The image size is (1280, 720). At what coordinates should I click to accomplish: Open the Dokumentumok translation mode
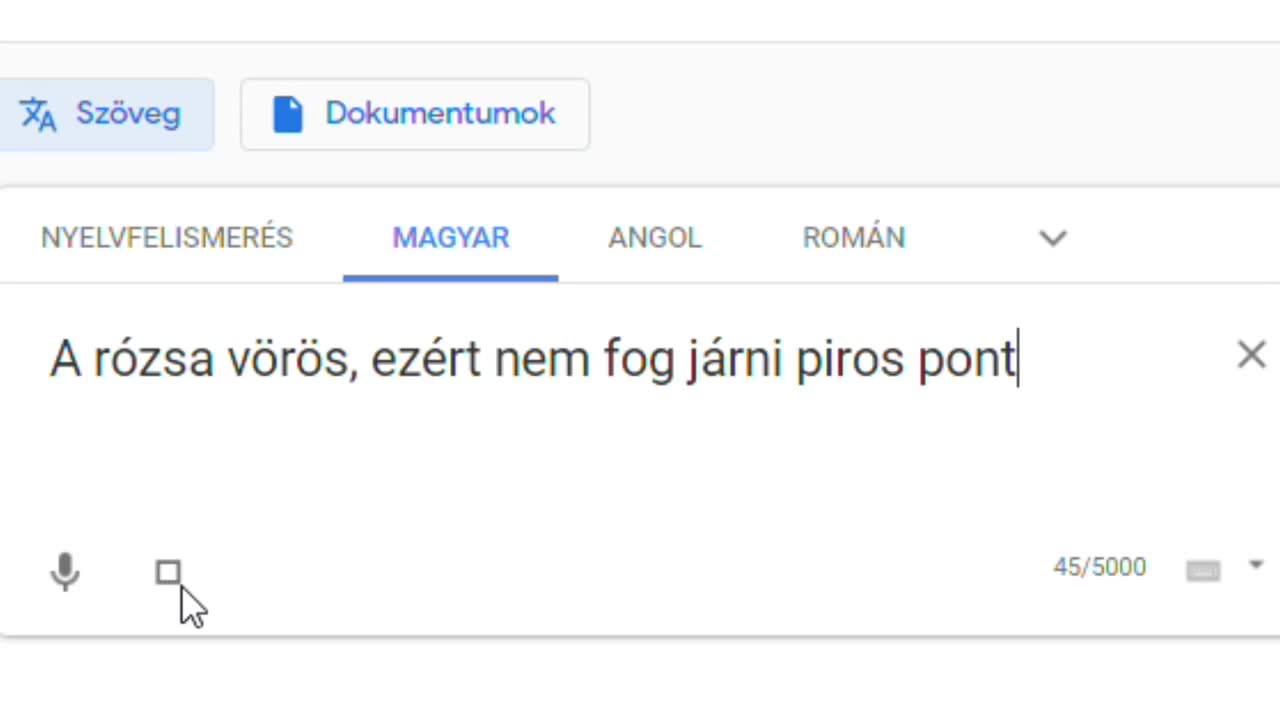440,114
